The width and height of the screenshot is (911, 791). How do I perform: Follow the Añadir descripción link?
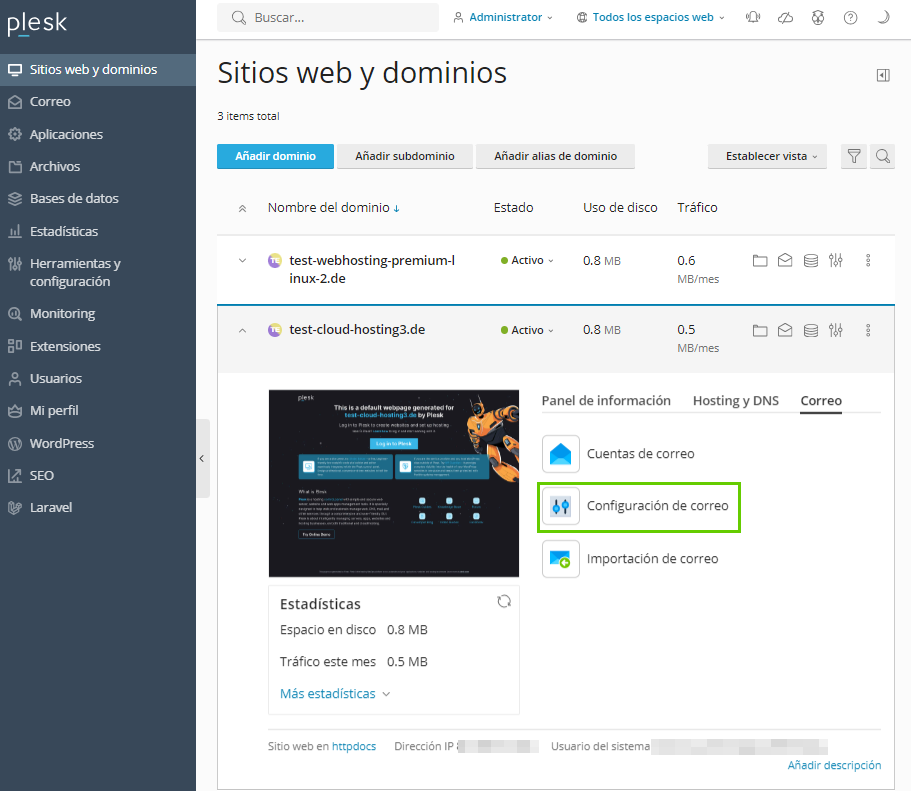tap(834, 765)
